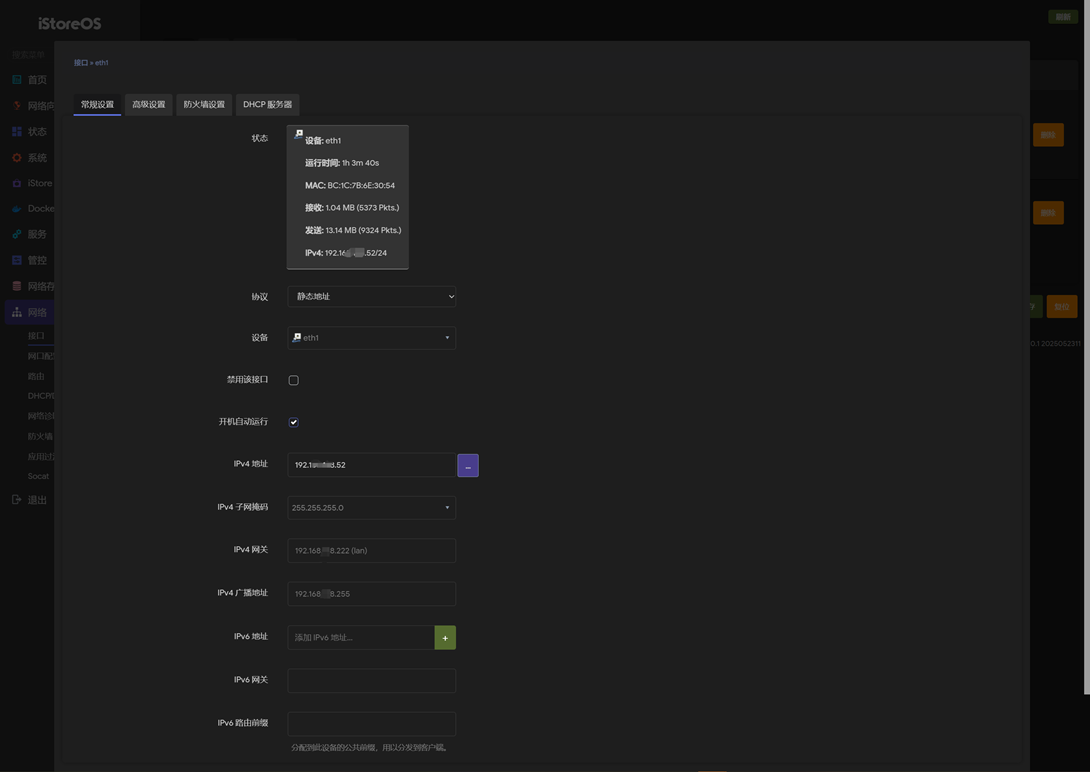Image resolution: width=1090 pixels, height=772 pixels.
Task: Check the 禁用该接口 checkbox
Action: (x=293, y=380)
